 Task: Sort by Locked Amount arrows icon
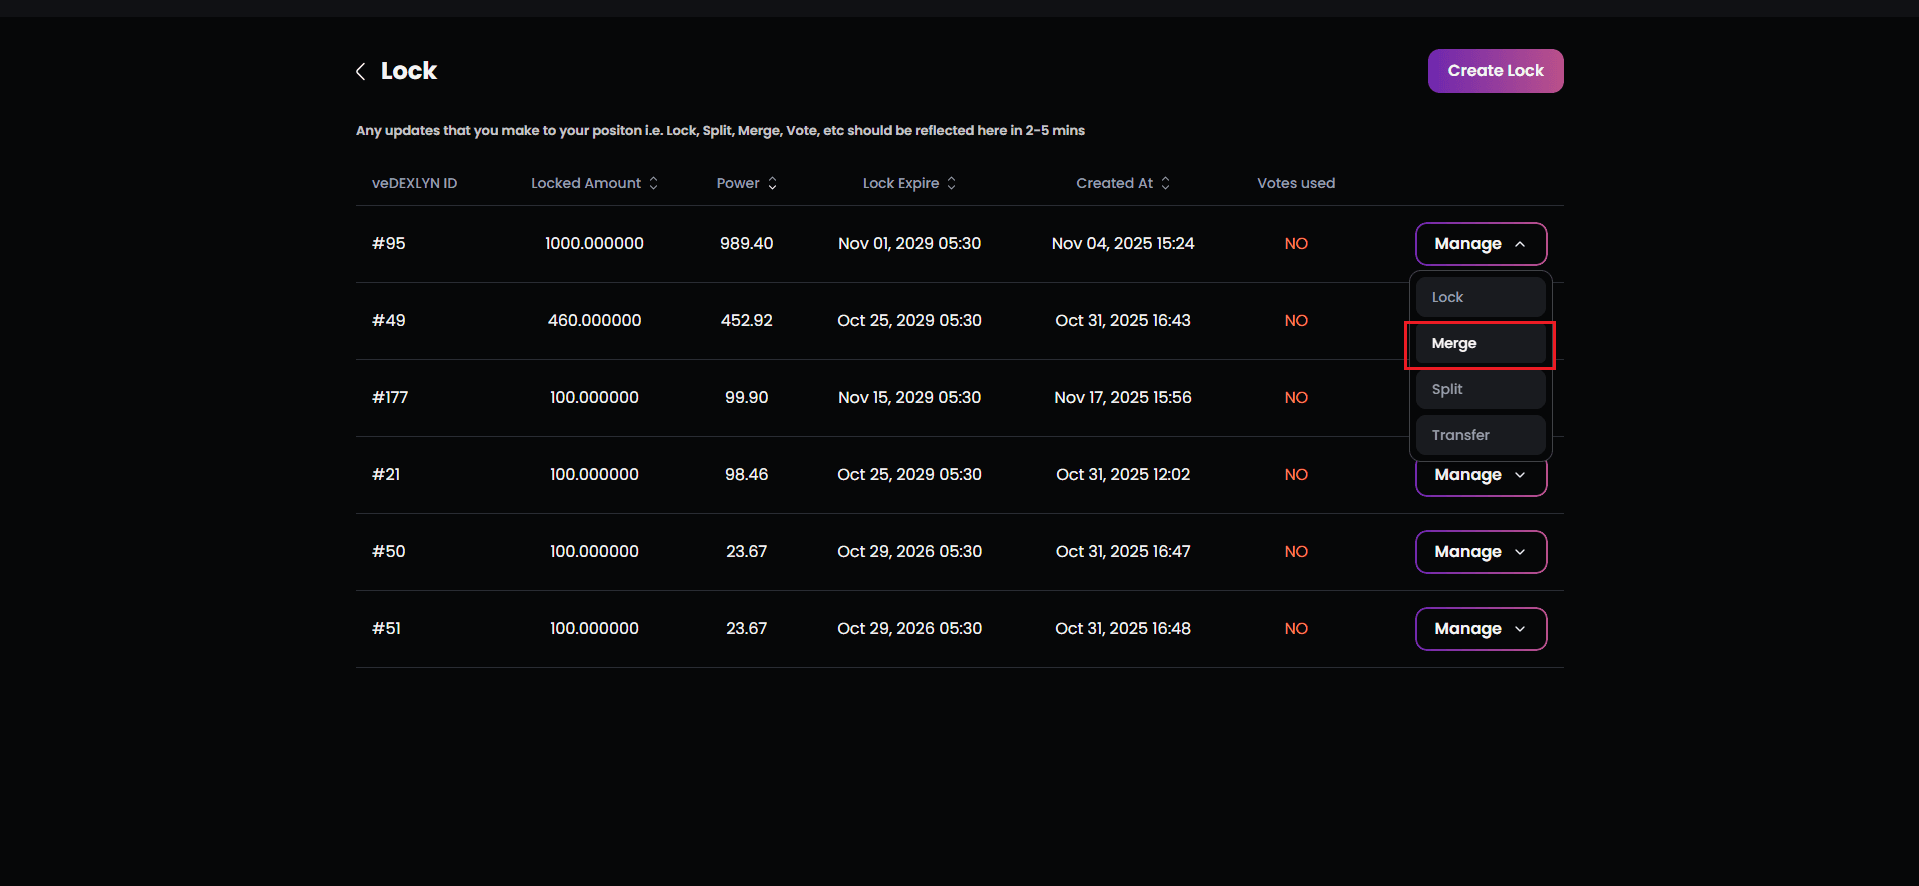pos(653,183)
